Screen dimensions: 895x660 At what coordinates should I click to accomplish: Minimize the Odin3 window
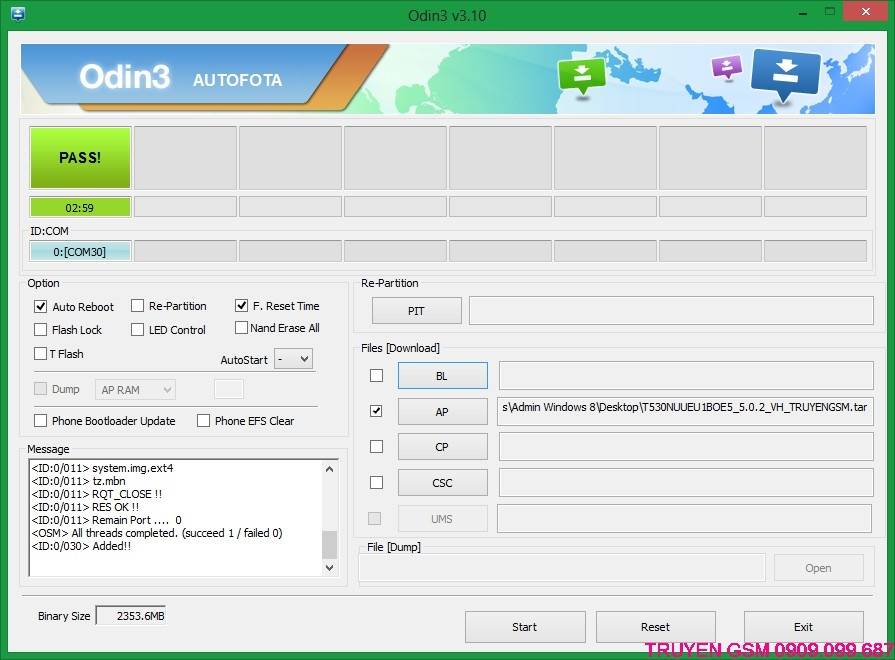pyautogui.click(x=803, y=13)
